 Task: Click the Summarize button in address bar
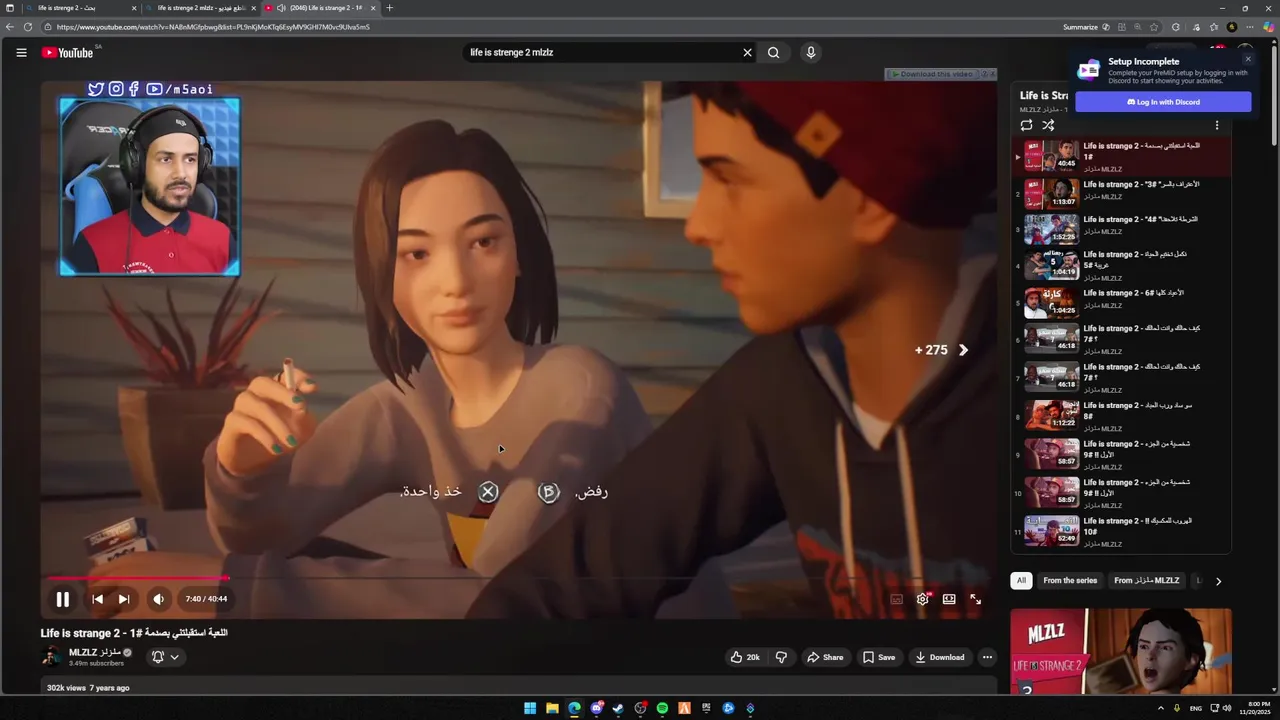click(x=1086, y=27)
